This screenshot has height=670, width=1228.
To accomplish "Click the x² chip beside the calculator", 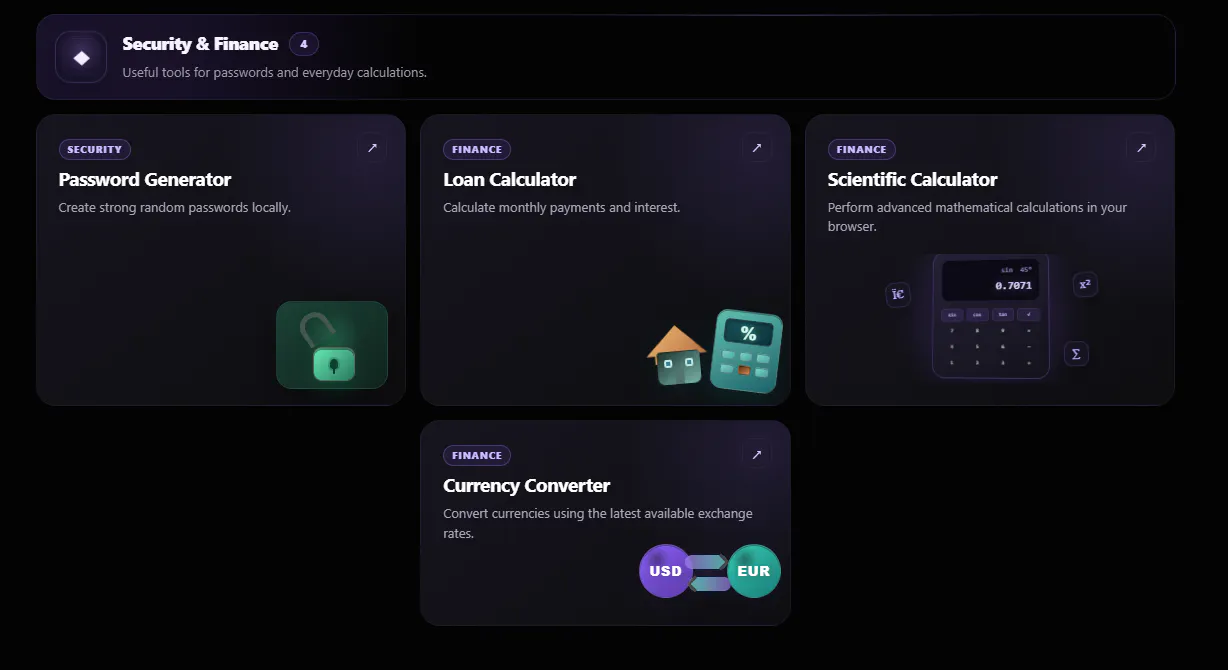I will pyautogui.click(x=1085, y=284).
